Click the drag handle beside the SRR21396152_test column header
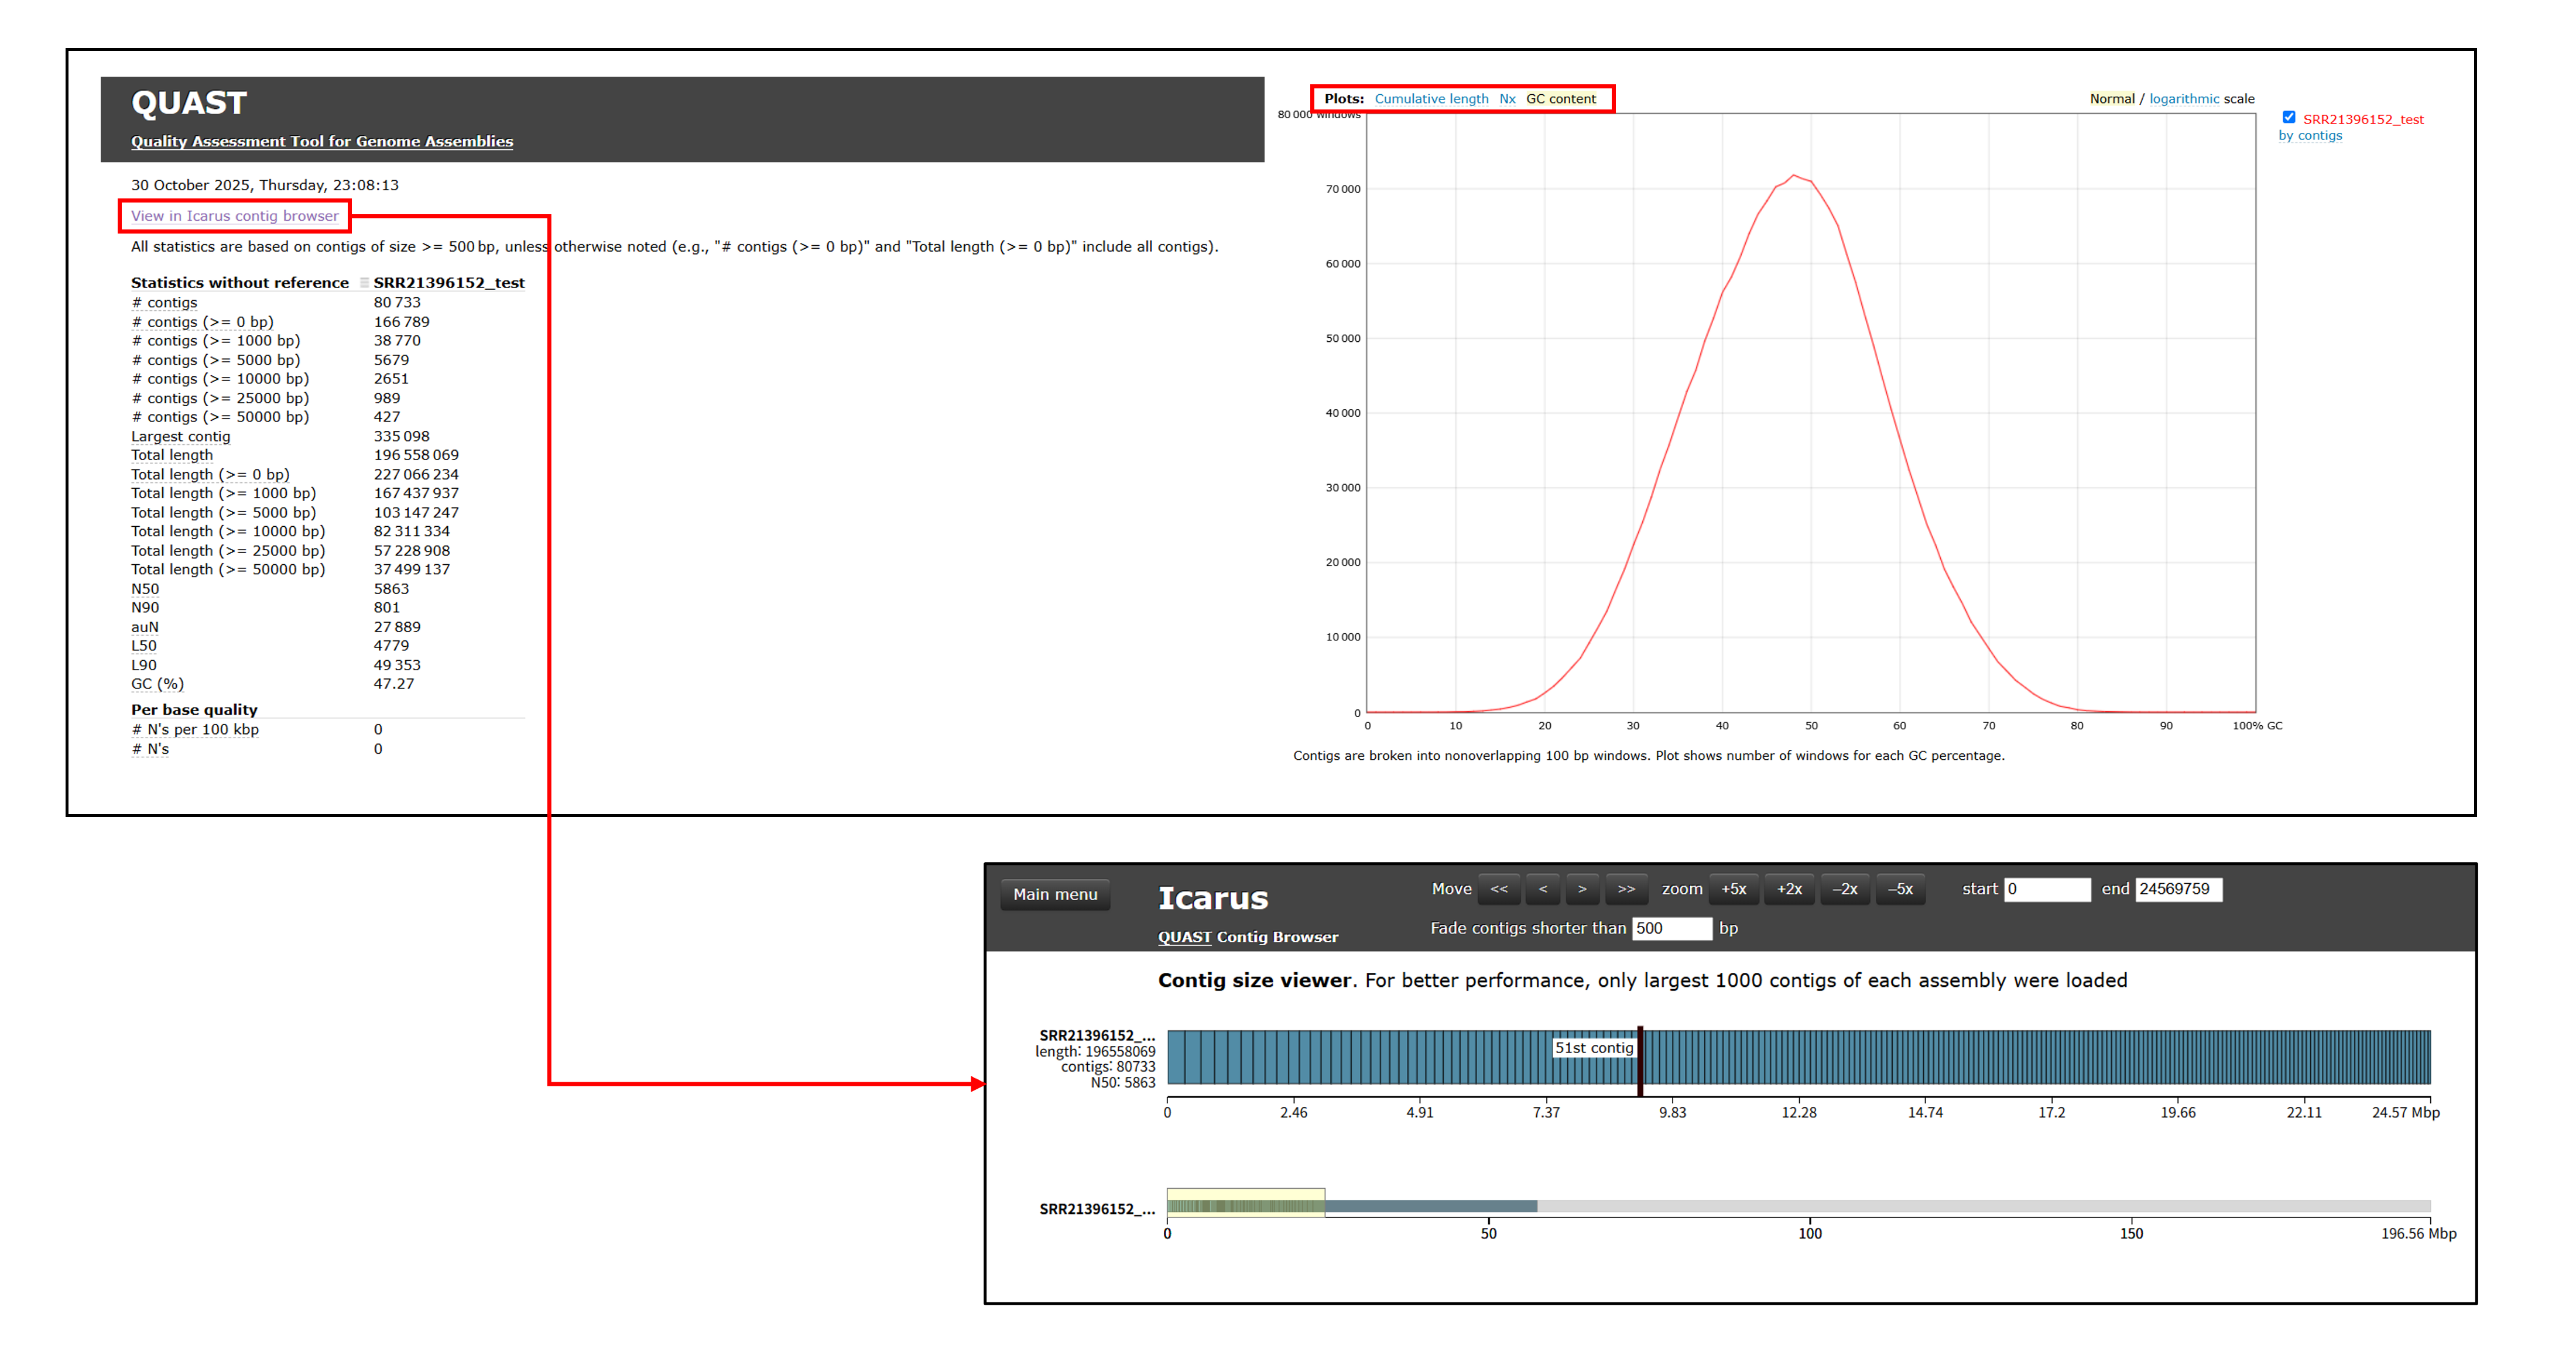The image size is (2576, 1372). [365, 283]
